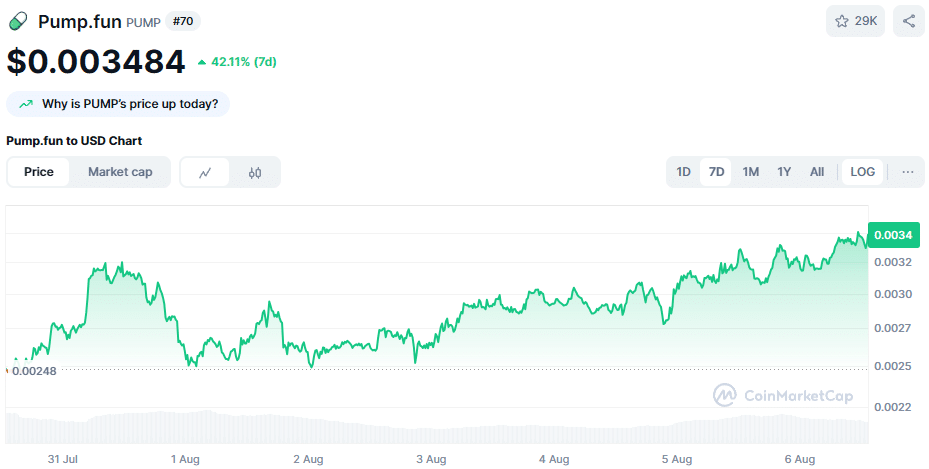Image resolution: width=929 pixels, height=469 pixels.
Task: Click the 2 Aug date label
Action: tap(308, 459)
